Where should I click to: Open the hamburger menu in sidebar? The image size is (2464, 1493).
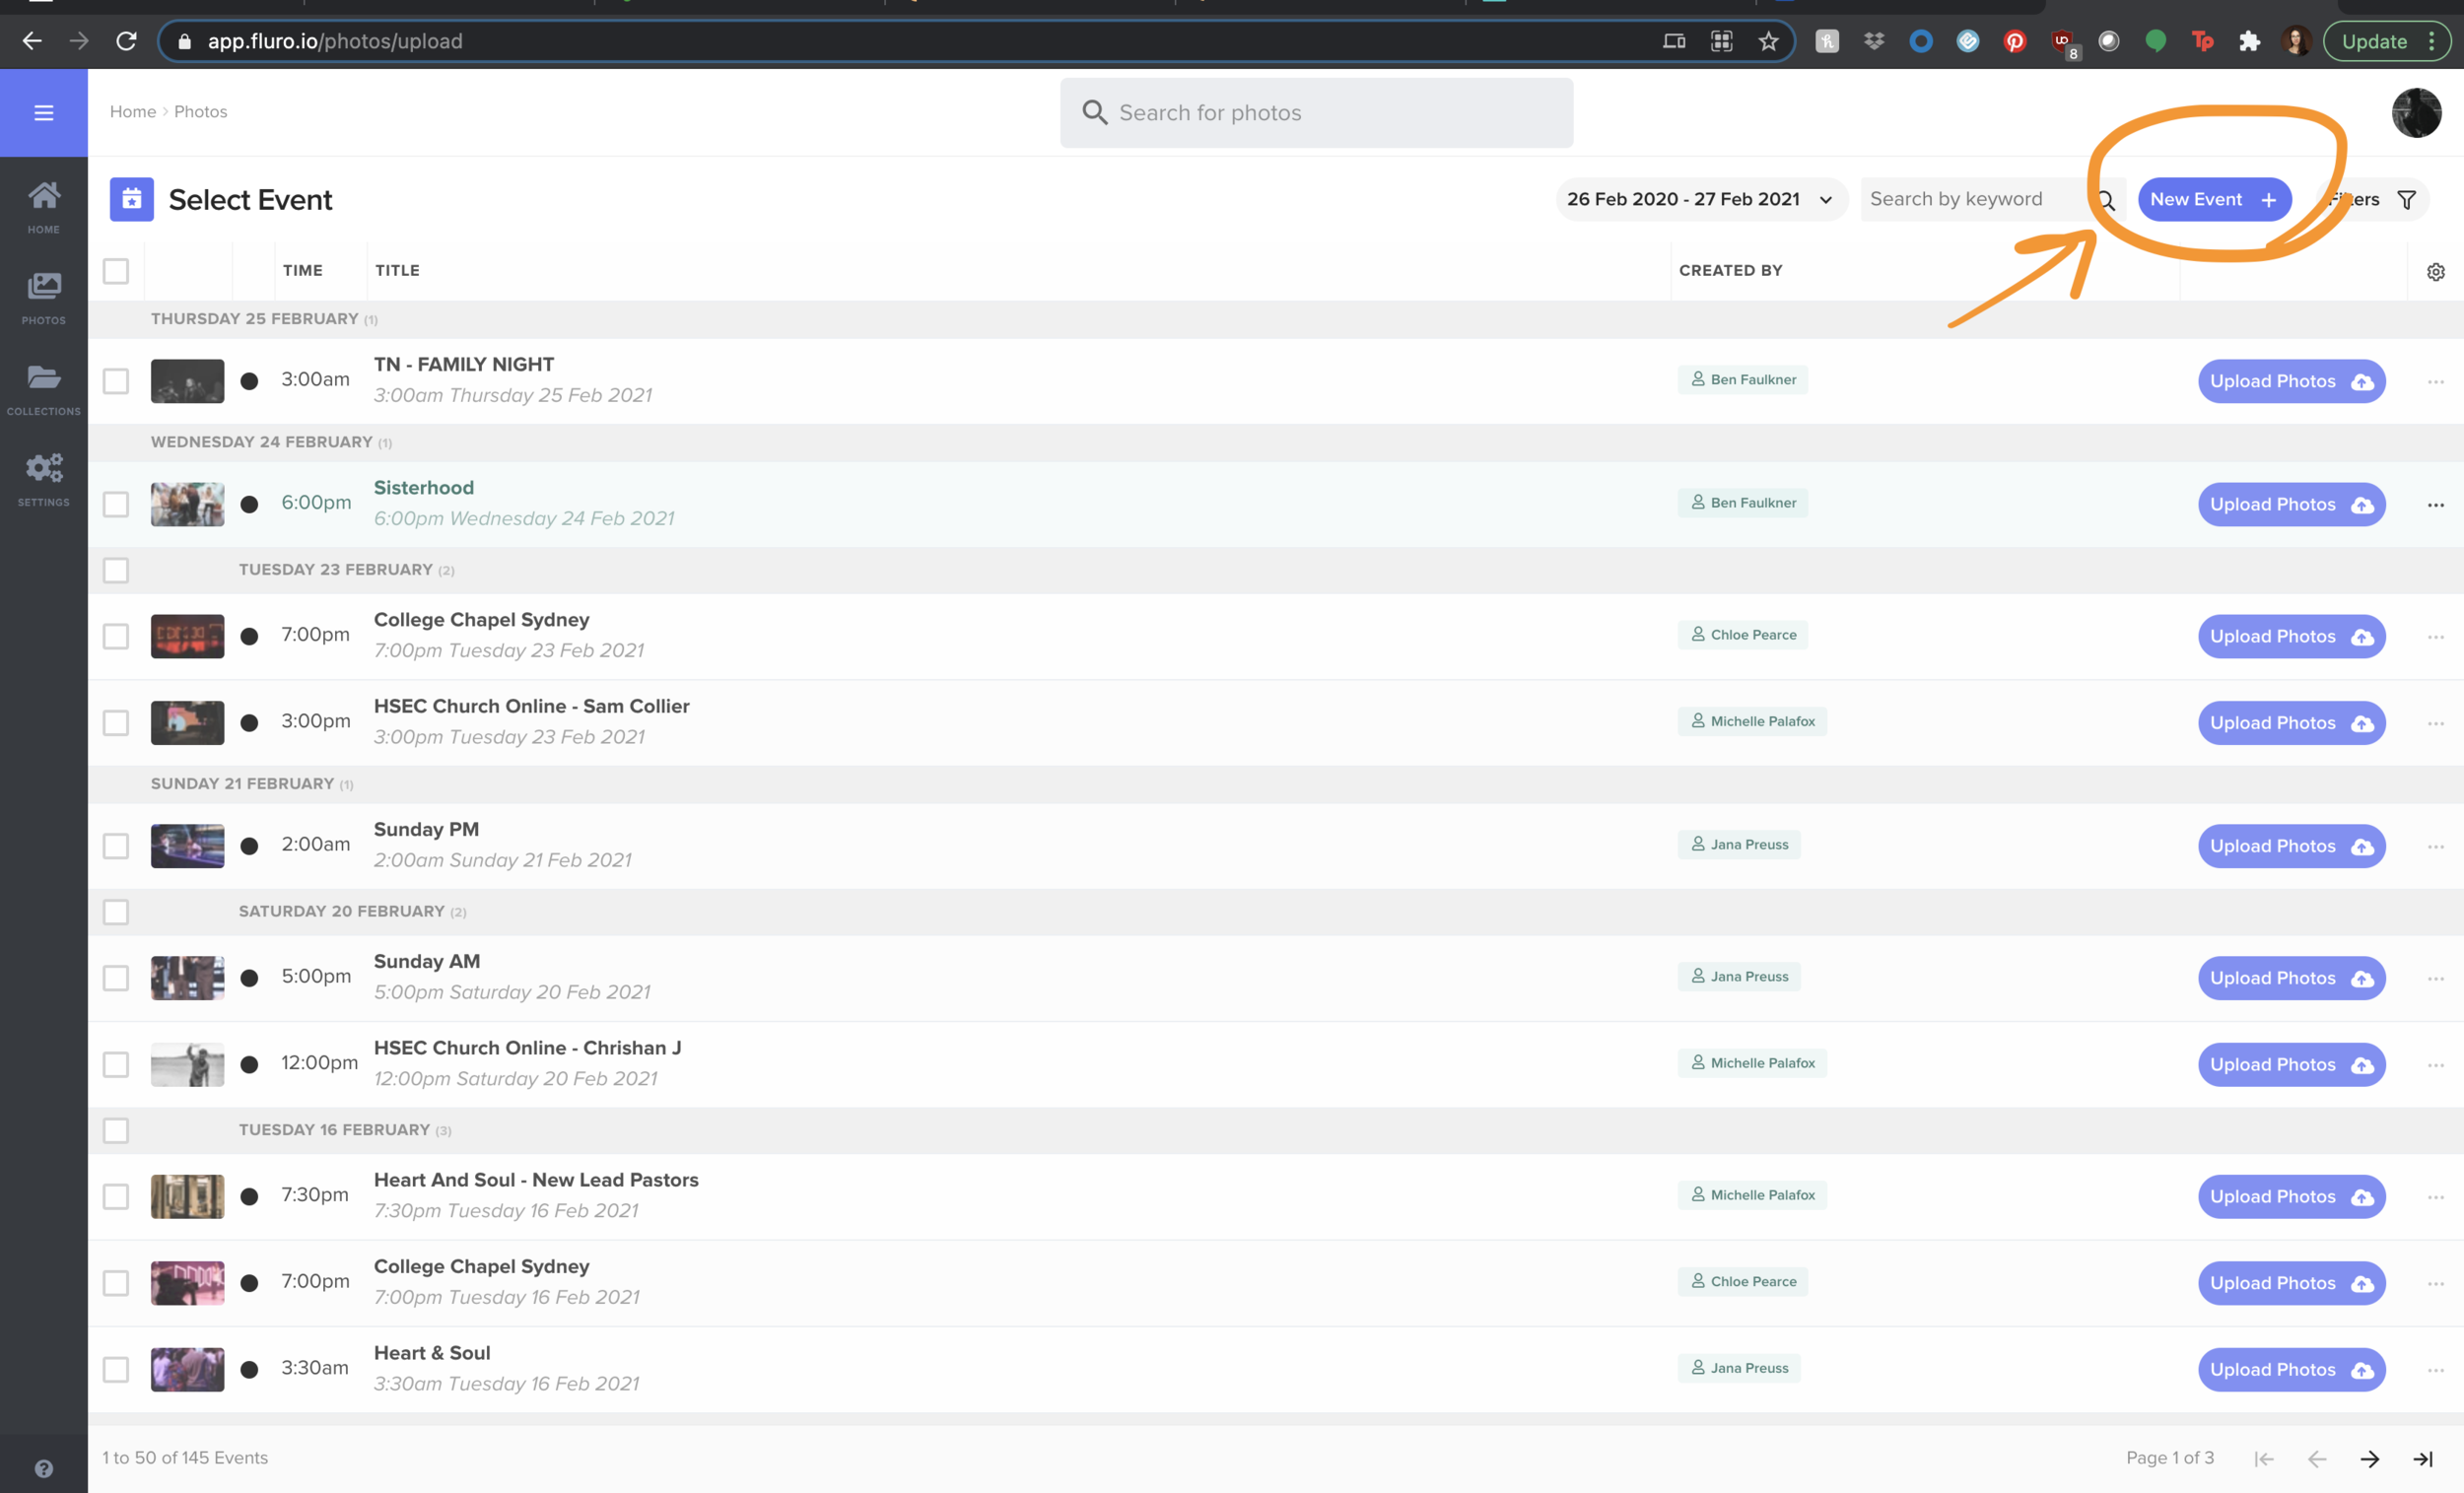coord(43,113)
